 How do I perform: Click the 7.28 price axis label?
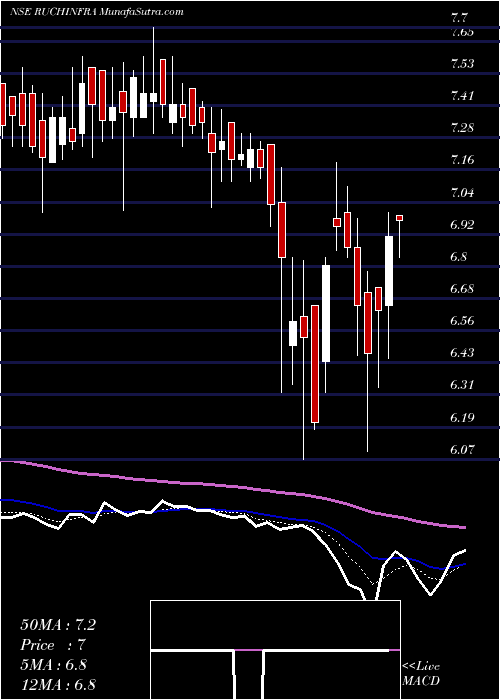coord(462,128)
